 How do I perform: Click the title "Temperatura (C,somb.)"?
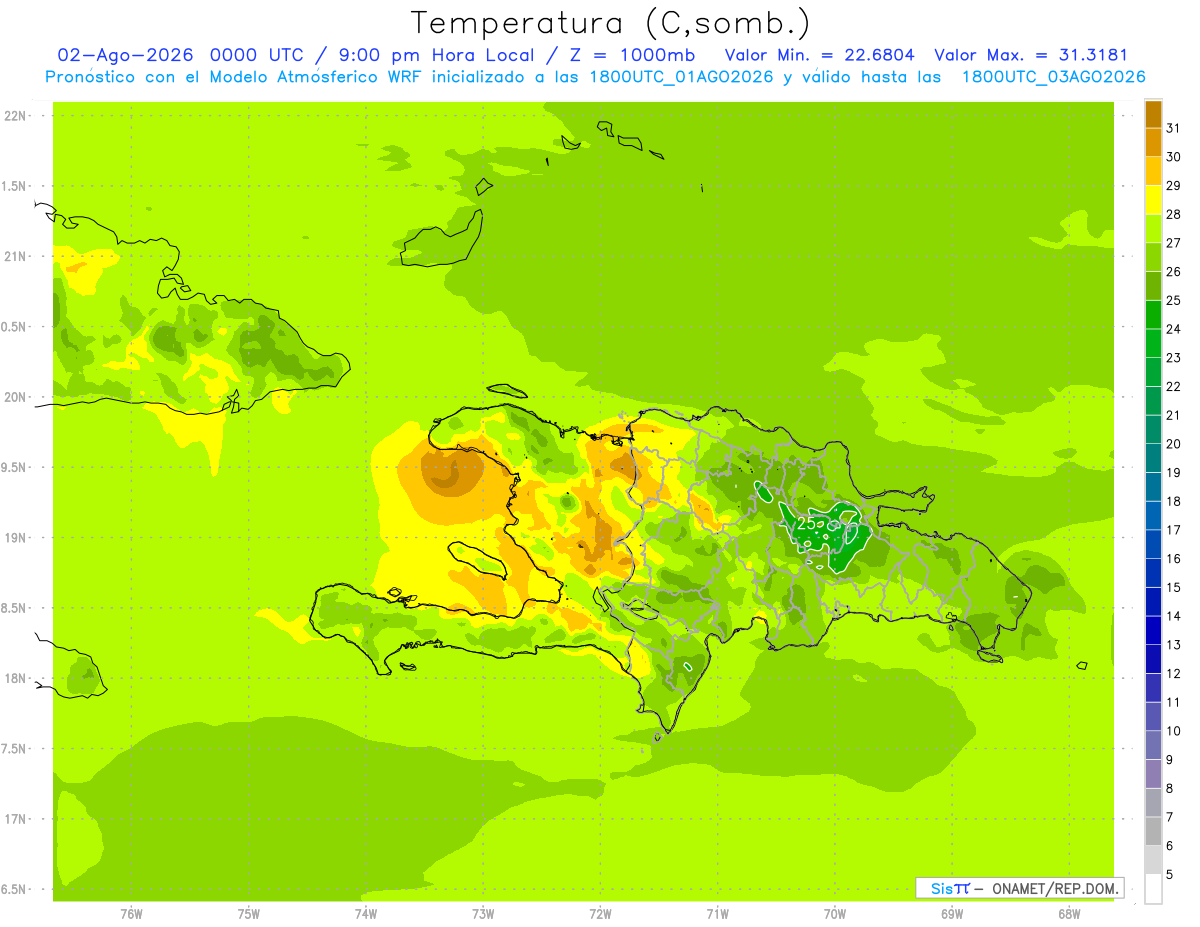(610, 23)
